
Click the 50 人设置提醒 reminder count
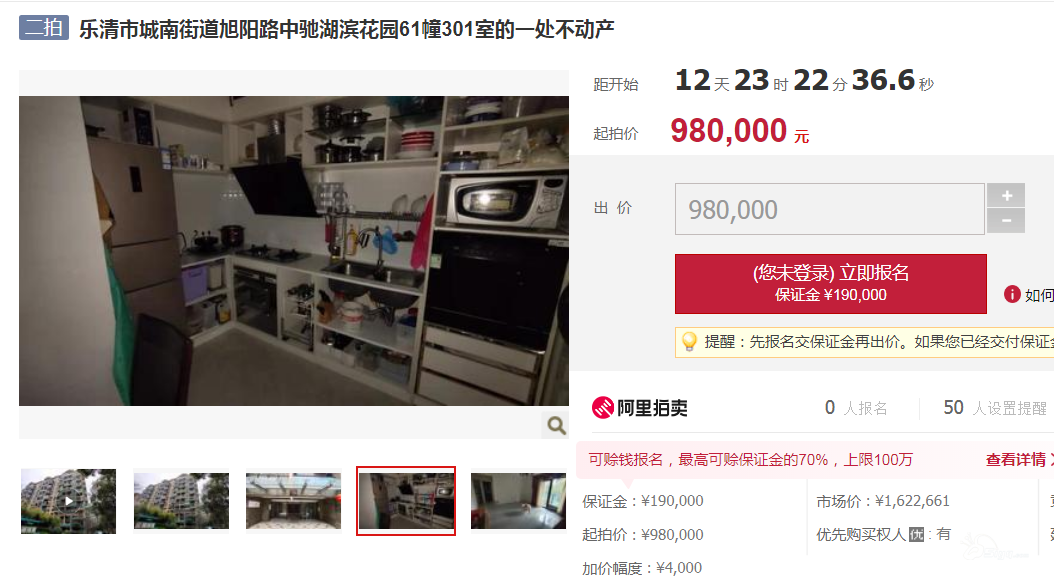point(995,407)
